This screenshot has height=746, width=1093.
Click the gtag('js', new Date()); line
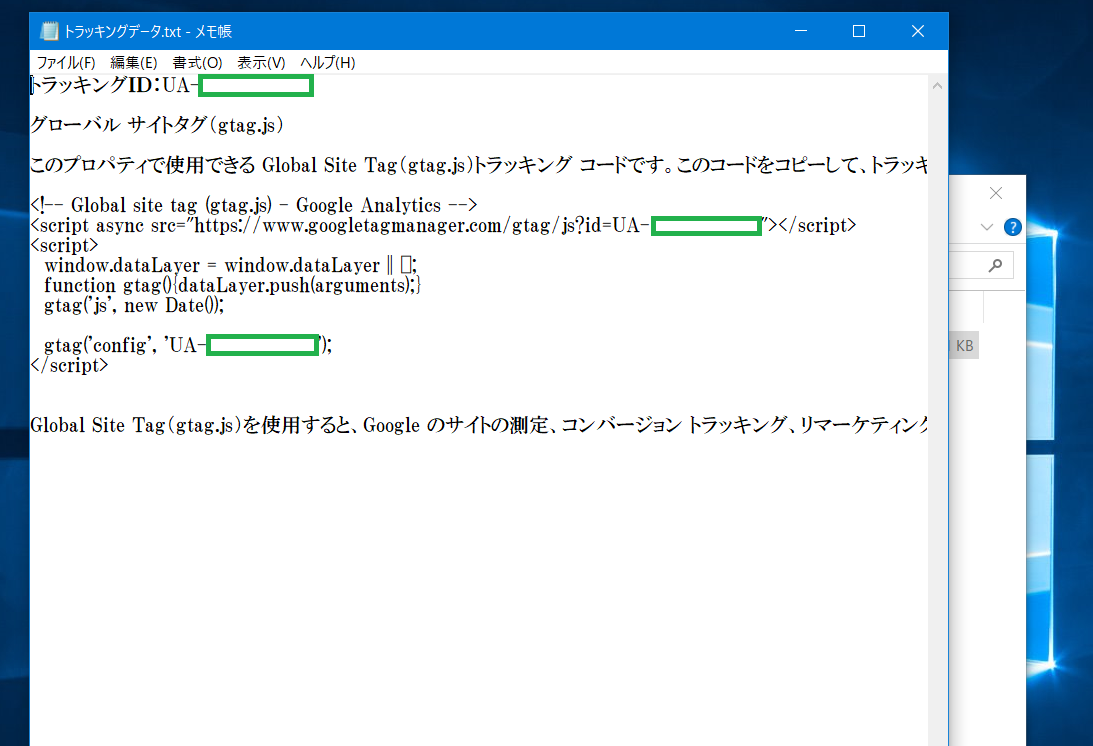(134, 305)
